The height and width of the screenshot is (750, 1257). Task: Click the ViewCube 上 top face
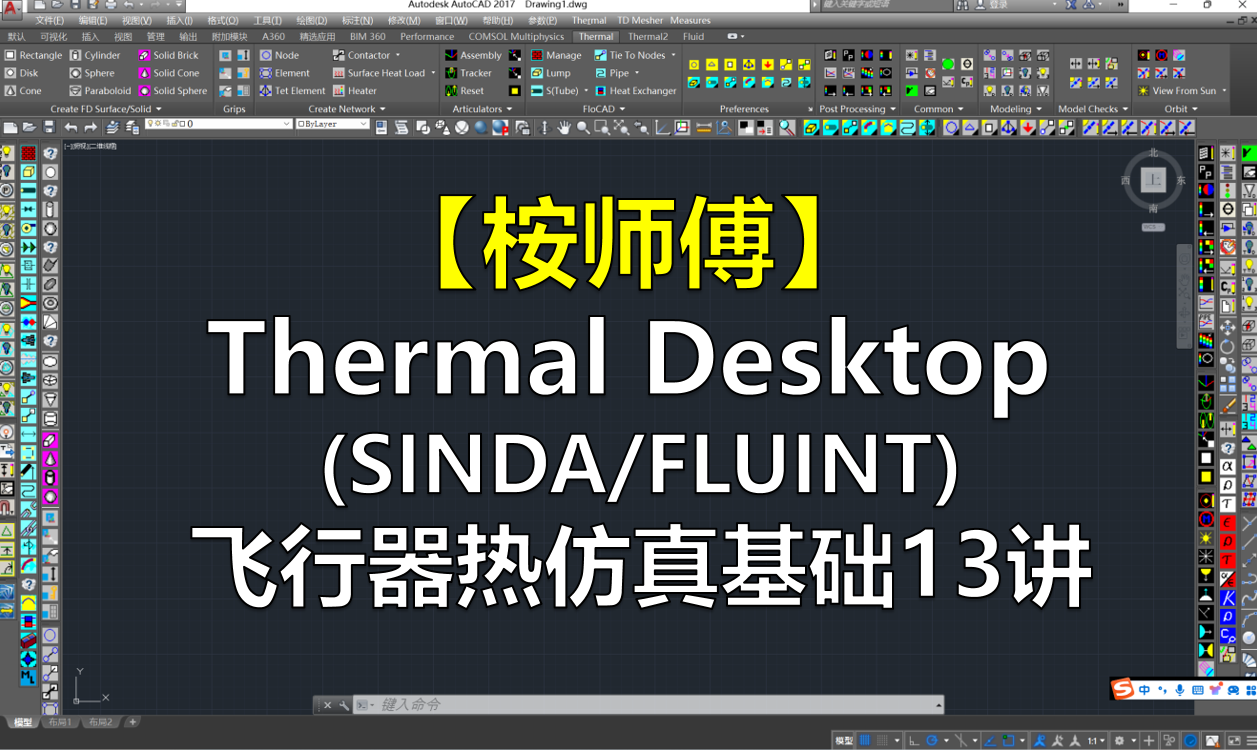pos(1154,180)
